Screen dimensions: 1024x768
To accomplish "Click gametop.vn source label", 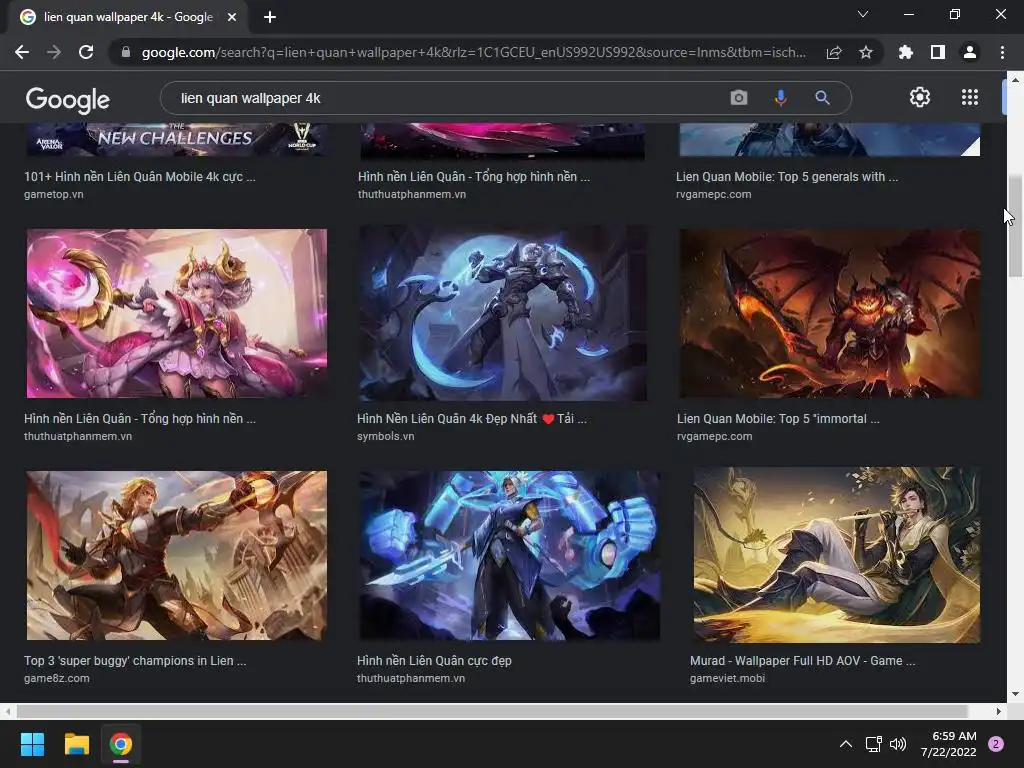I will pyautogui.click(x=54, y=194).
